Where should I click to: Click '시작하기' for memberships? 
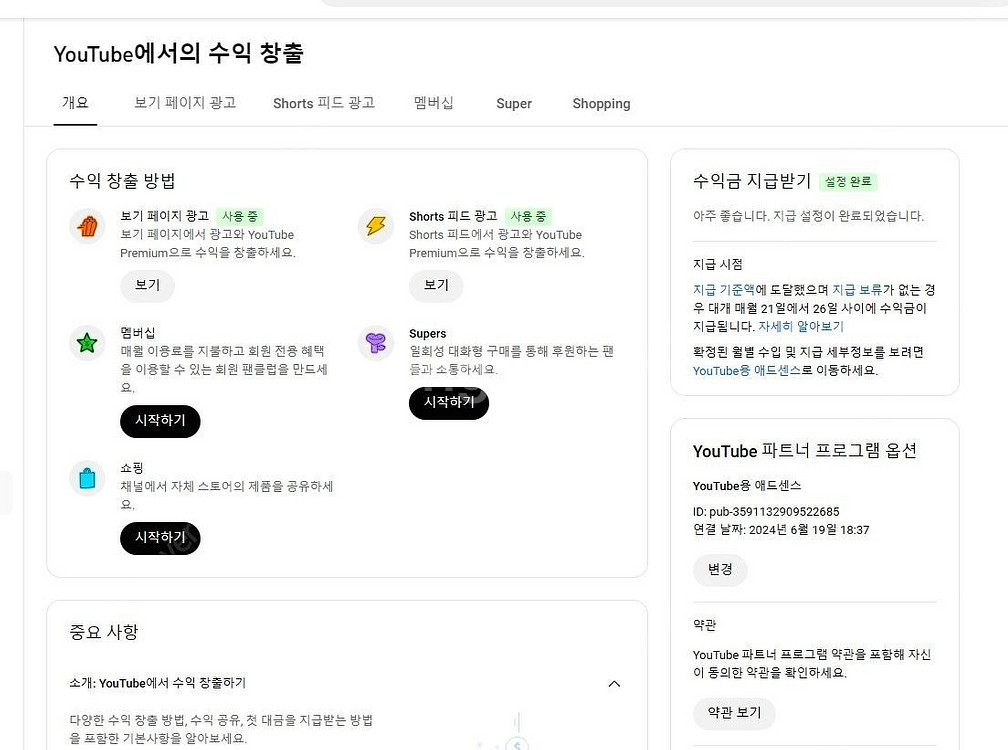point(160,421)
